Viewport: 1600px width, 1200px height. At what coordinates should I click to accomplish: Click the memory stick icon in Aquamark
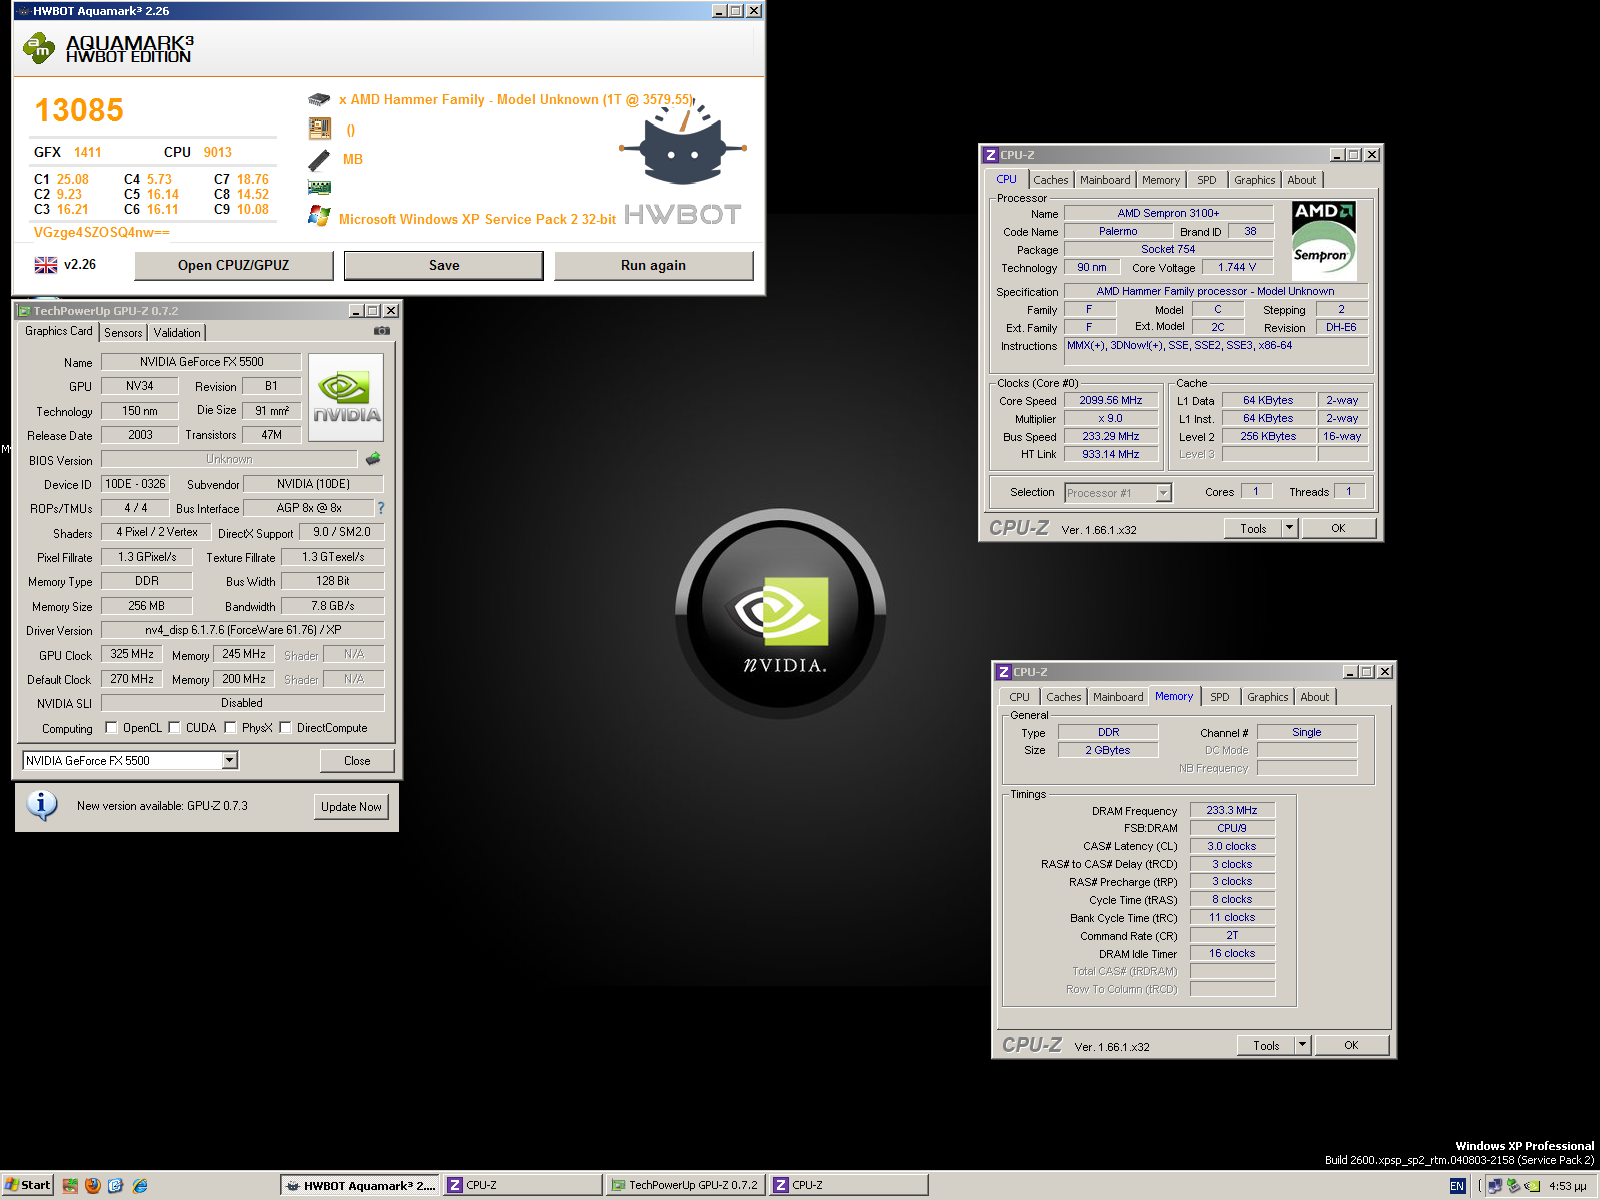pos(319,160)
